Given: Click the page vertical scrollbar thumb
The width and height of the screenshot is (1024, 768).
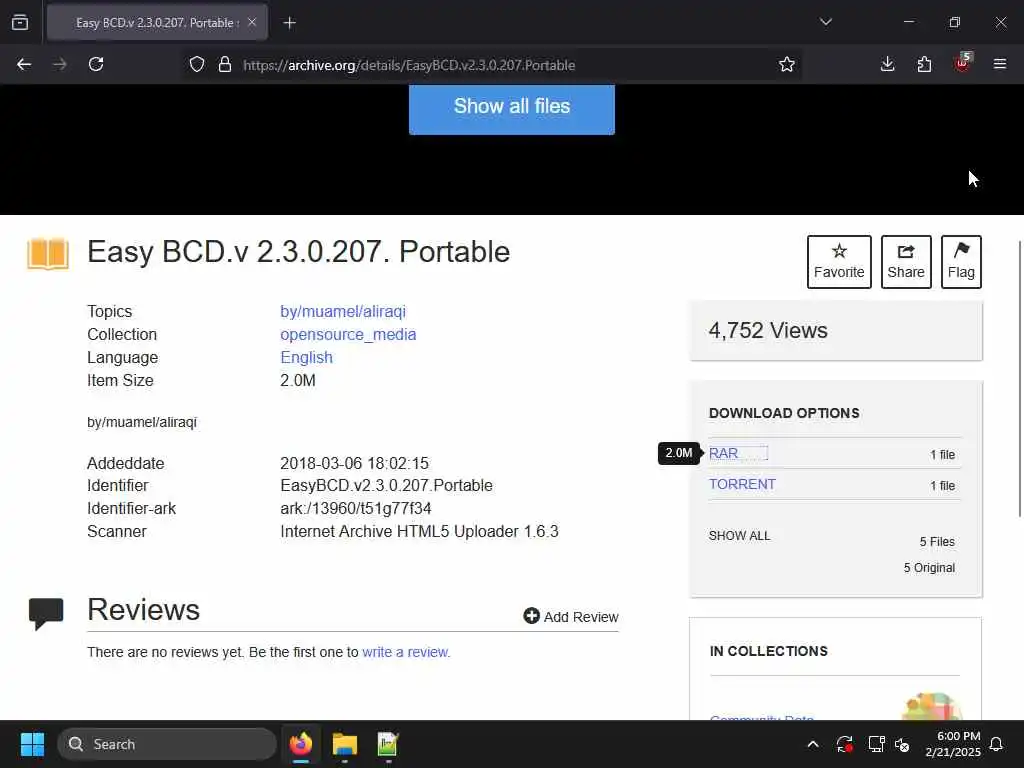Looking at the screenshot, I should tap(1020, 379).
